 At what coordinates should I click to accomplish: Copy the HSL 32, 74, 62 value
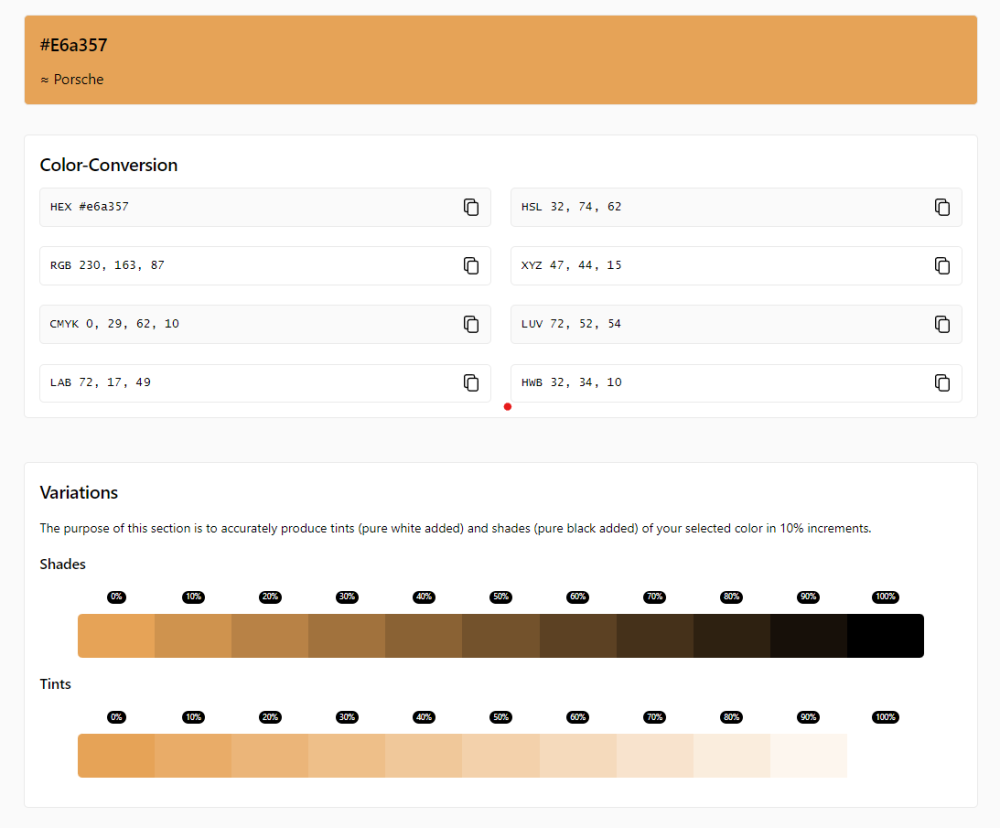pos(942,207)
